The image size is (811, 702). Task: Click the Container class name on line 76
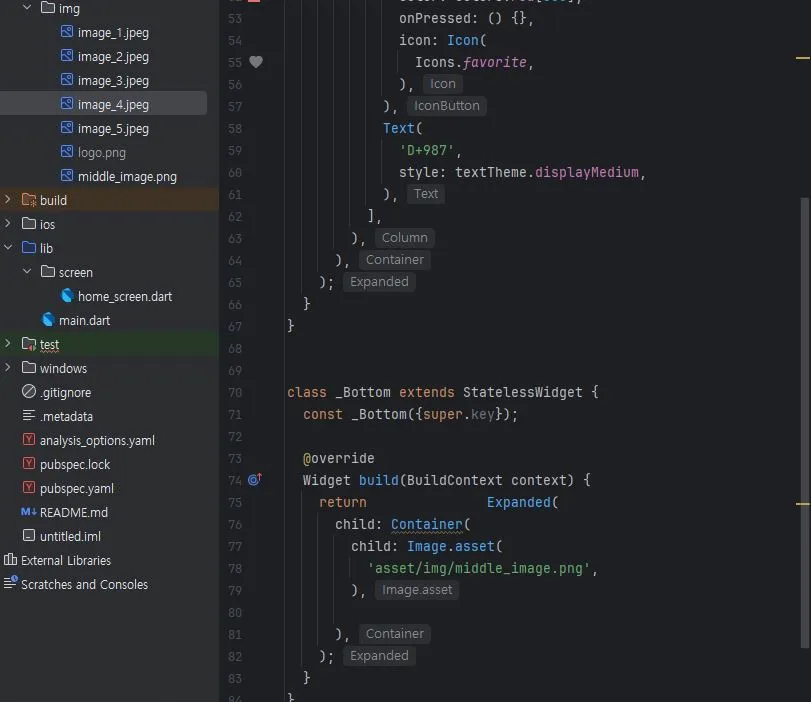(x=426, y=524)
